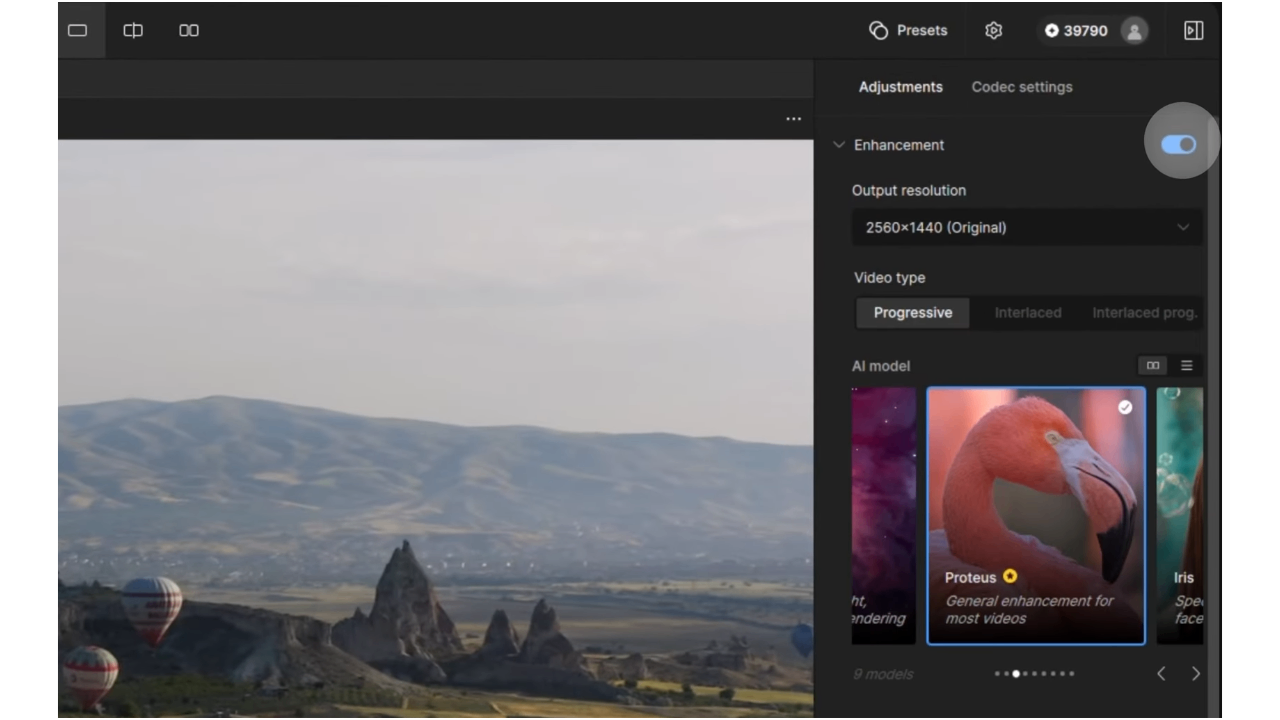Click the highlighted model pagination dot

click(x=1016, y=674)
